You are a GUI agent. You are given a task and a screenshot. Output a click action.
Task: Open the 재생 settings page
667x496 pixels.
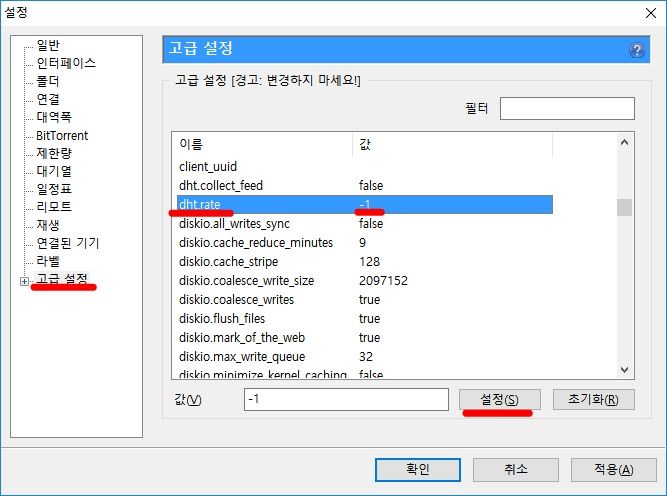coord(48,225)
